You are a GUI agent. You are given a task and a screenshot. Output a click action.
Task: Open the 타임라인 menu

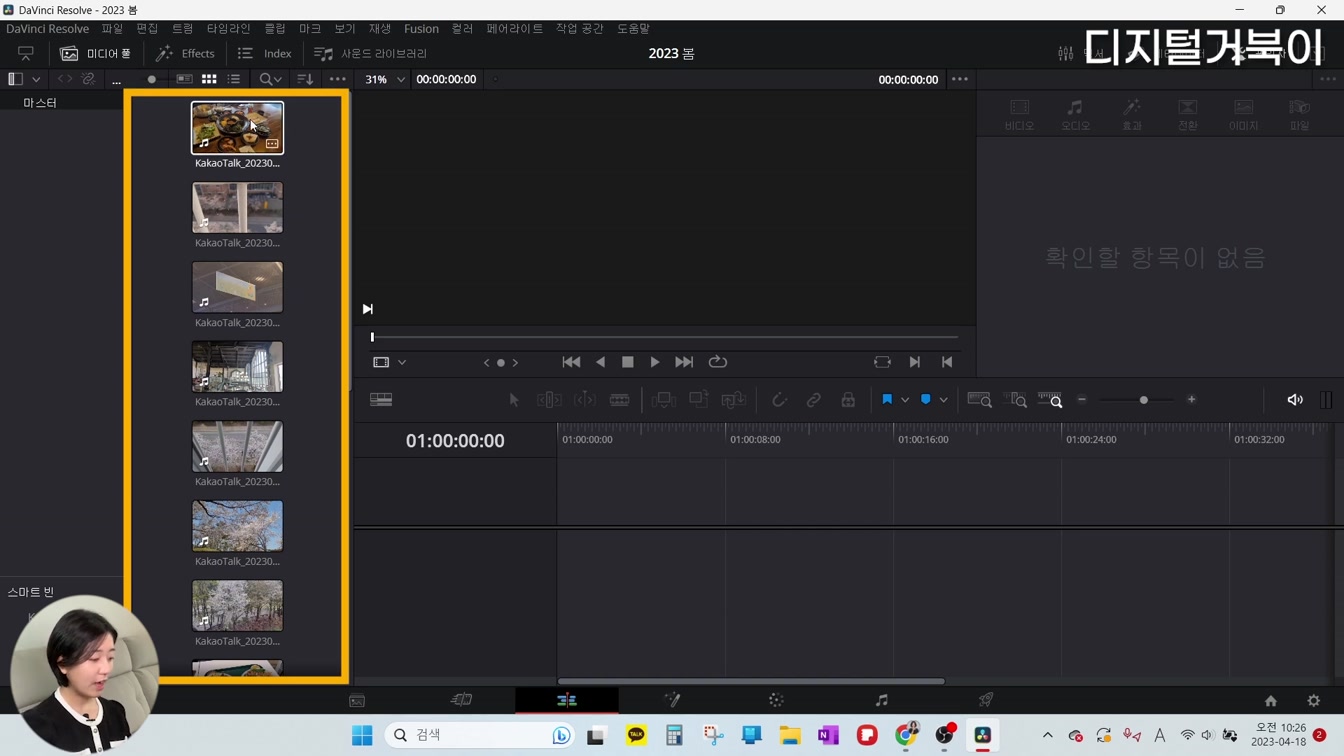(x=228, y=29)
